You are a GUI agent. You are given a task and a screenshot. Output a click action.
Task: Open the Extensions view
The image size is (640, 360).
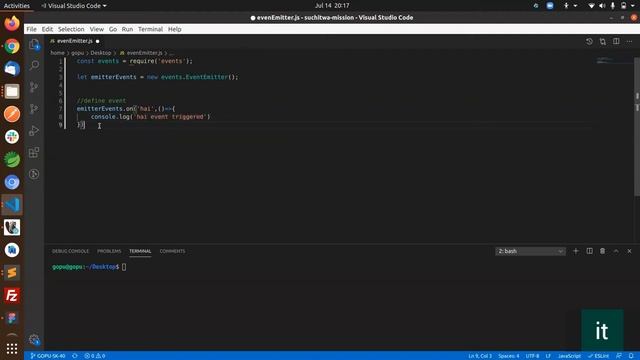[34, 153]
